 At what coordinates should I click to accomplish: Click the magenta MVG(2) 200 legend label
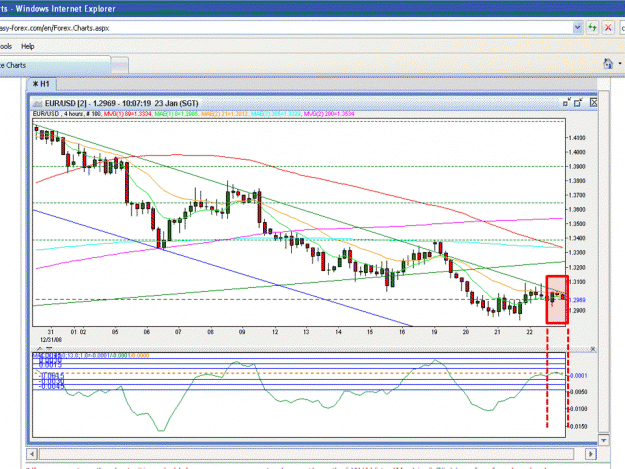[329, 114]
